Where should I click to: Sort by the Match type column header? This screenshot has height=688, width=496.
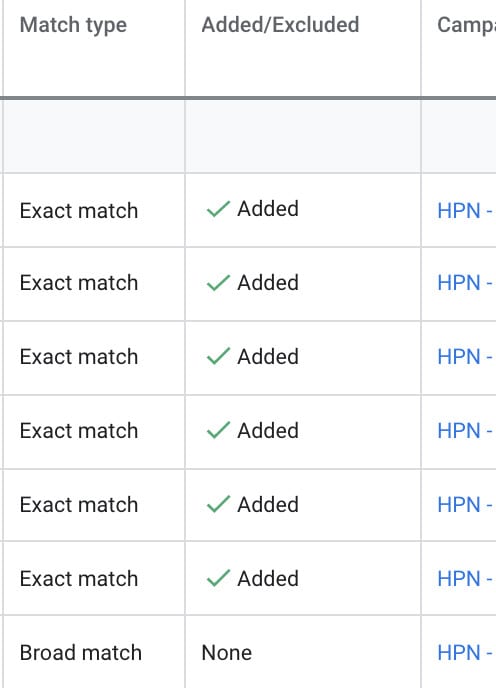[73, 25]
